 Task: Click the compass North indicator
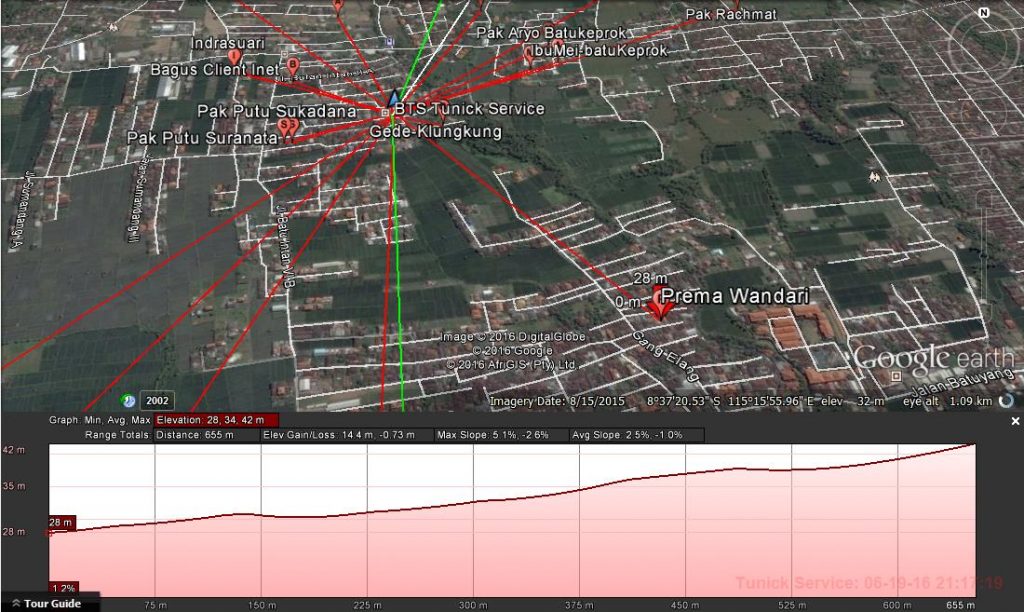984,12
